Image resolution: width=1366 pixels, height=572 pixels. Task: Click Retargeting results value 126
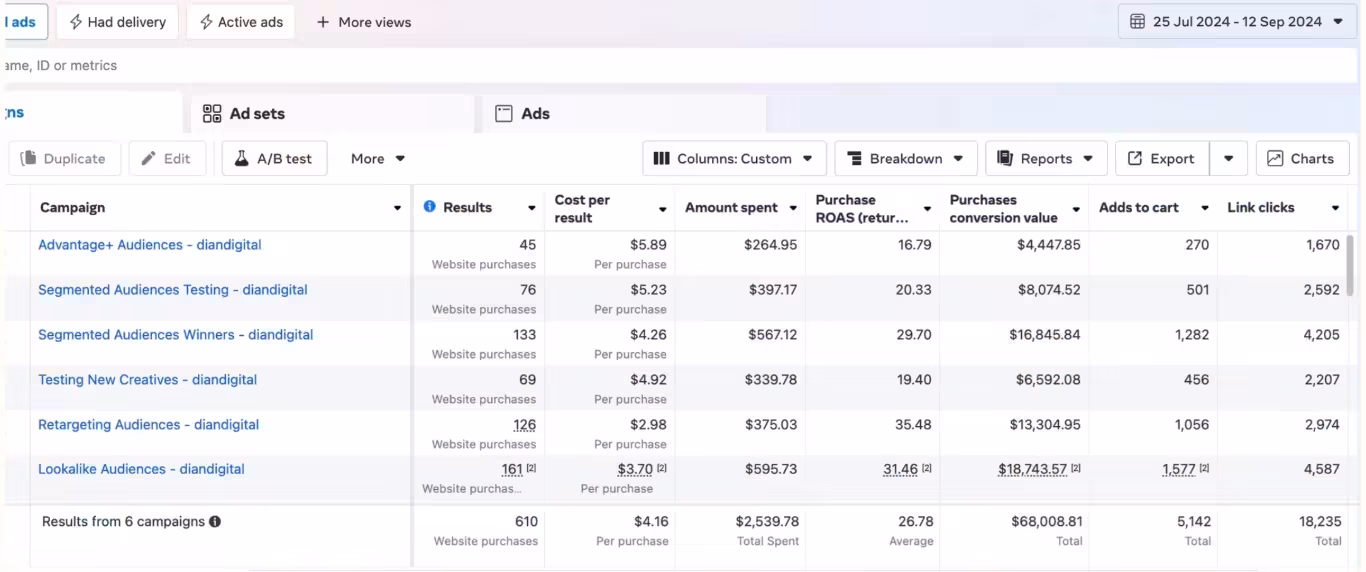(x=524, y=425)
